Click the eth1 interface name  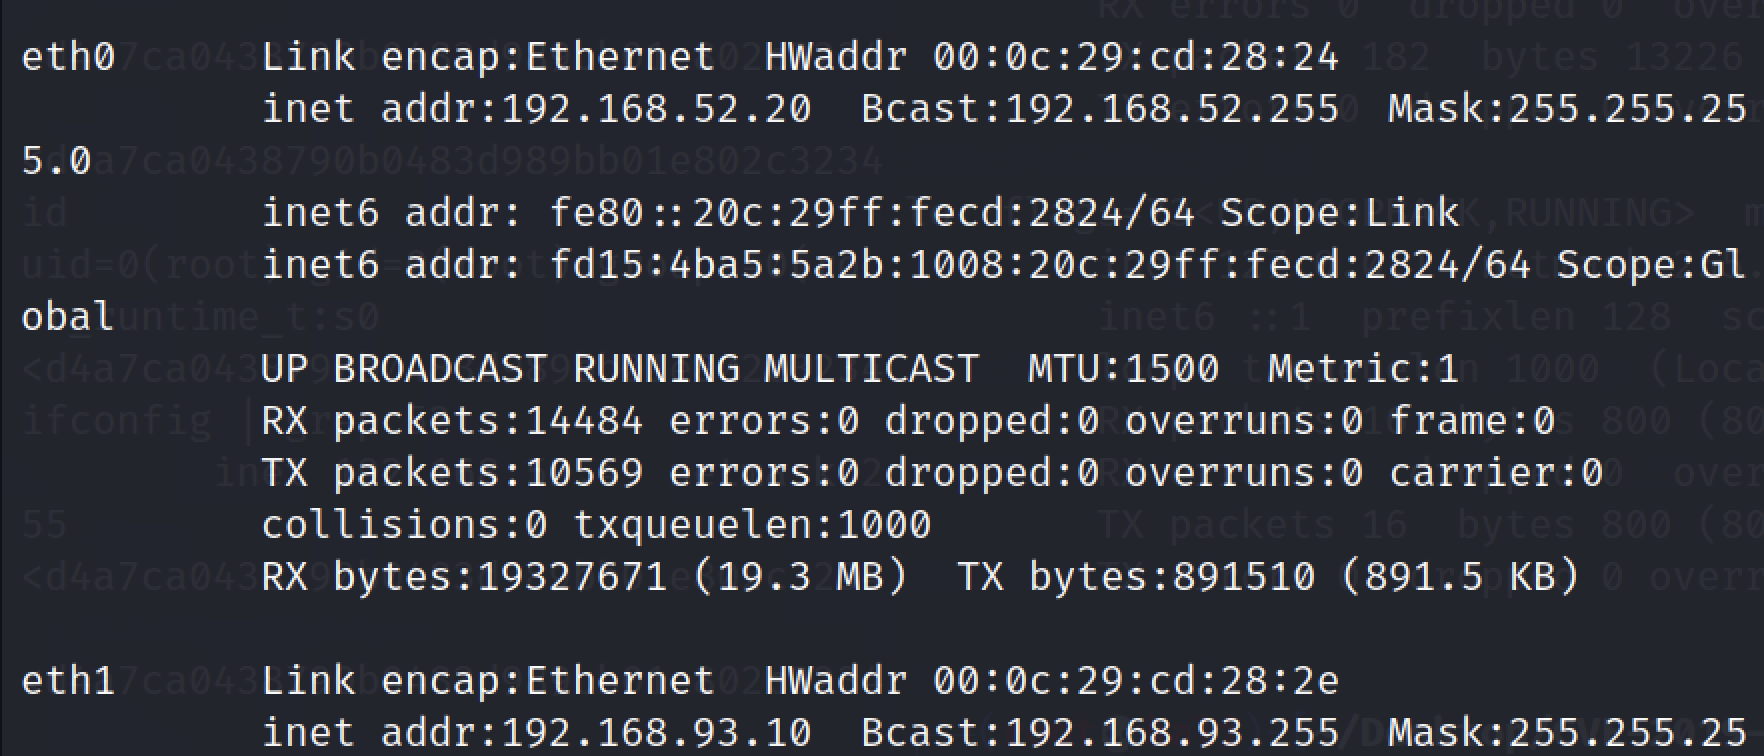pyautogui.click(x=68, y=681)
